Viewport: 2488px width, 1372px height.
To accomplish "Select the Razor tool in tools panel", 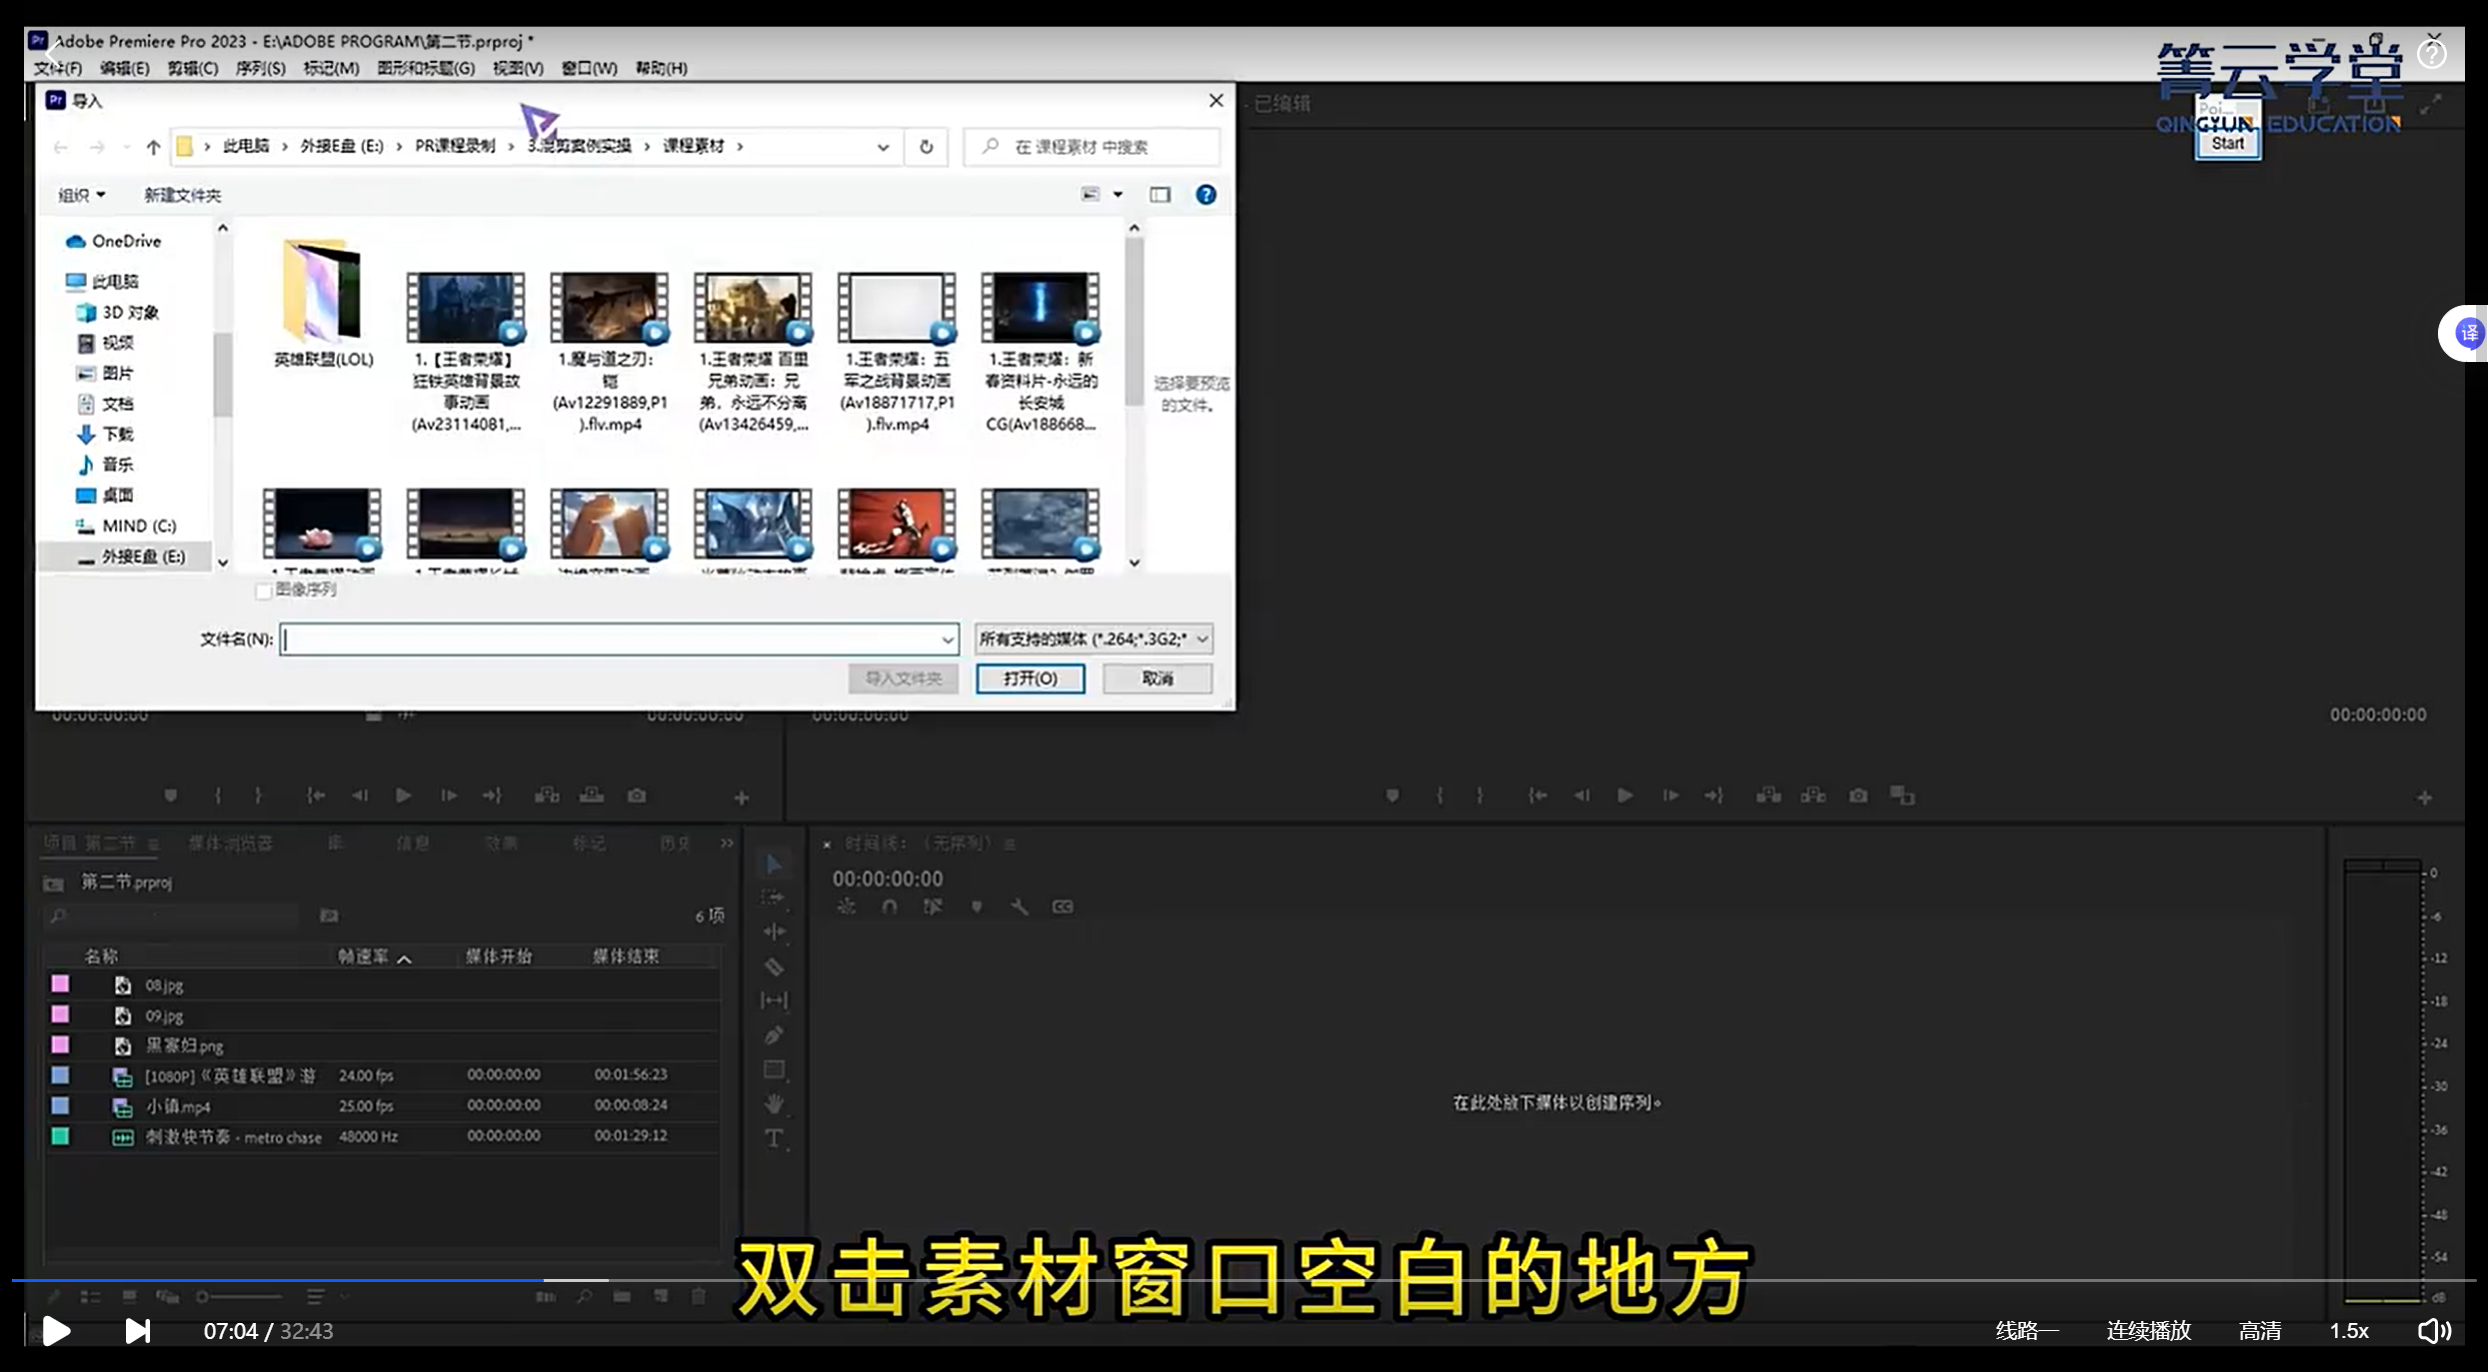I will pos(774,967).
